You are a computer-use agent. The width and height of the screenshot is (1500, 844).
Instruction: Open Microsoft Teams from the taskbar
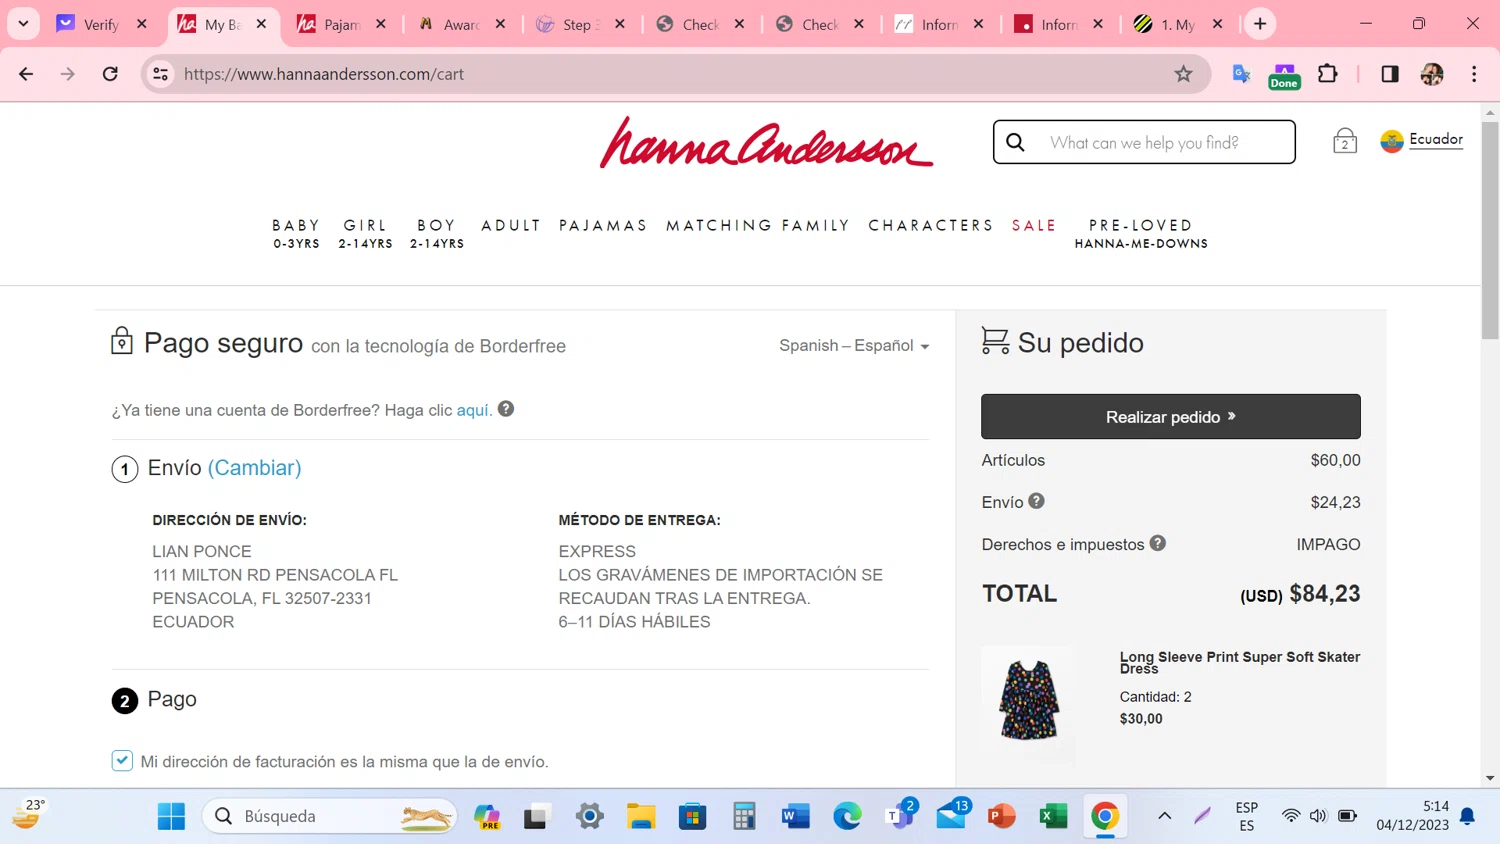coord(900,816)
